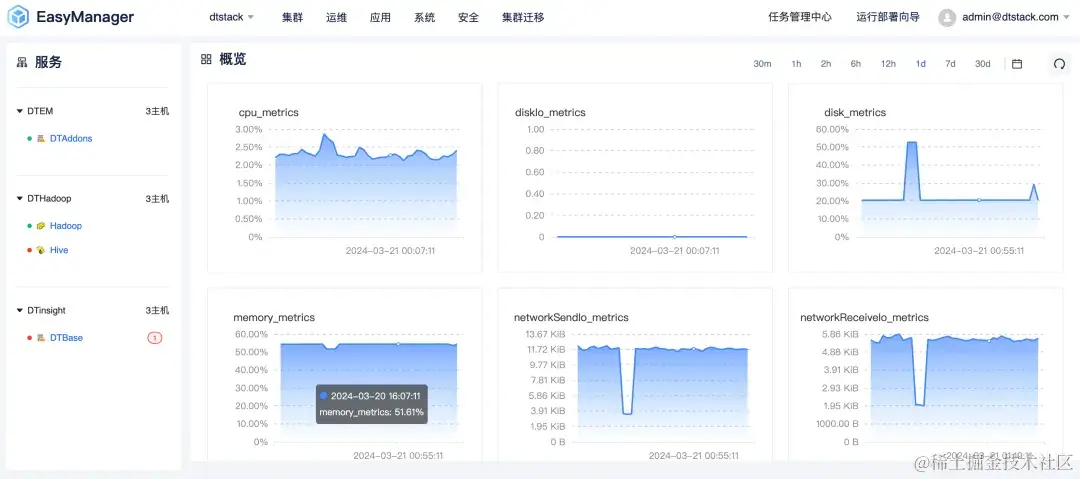1080x479 pixels.
Task: Collapse the DTinsight service group
Action: coord(20,311)
